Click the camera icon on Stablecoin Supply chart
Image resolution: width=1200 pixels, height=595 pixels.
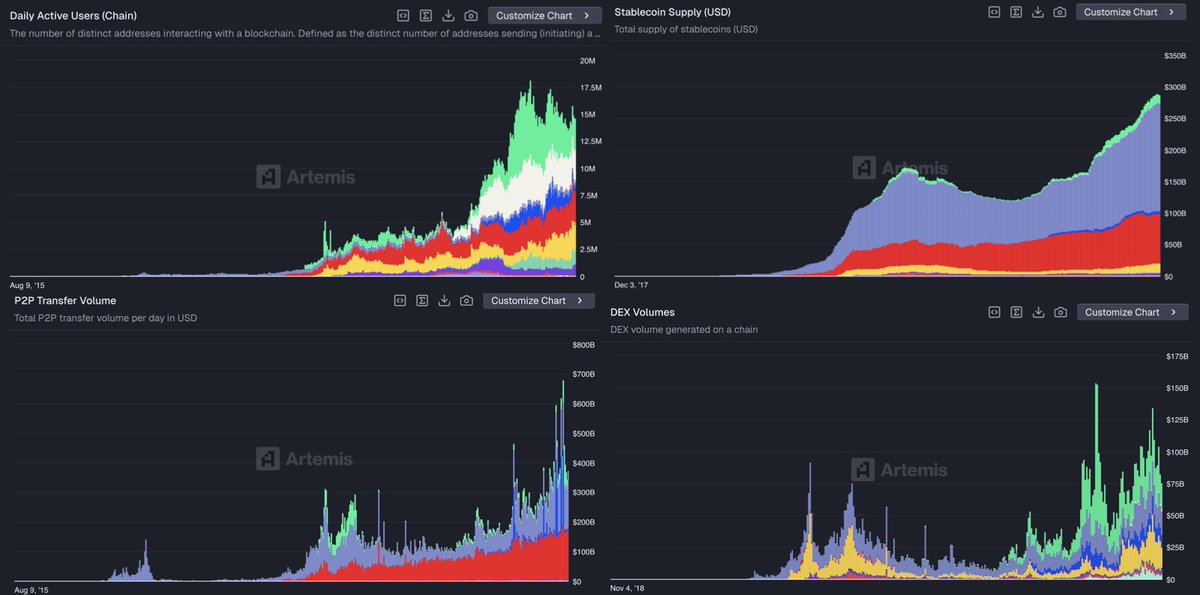[x=1060, y=12]
